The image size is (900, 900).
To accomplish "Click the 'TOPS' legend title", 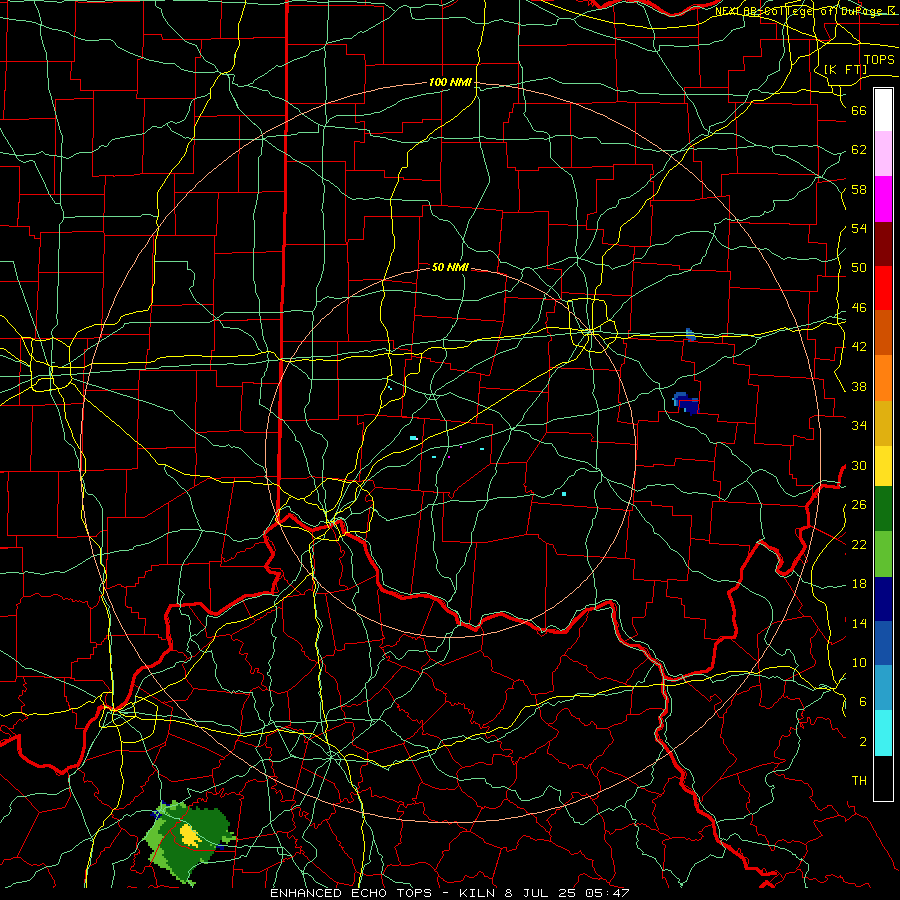I will (x=879, y=60).
